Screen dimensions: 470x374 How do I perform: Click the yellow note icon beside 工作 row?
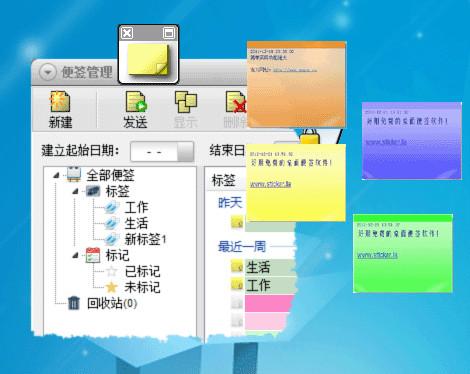point(237,284)
